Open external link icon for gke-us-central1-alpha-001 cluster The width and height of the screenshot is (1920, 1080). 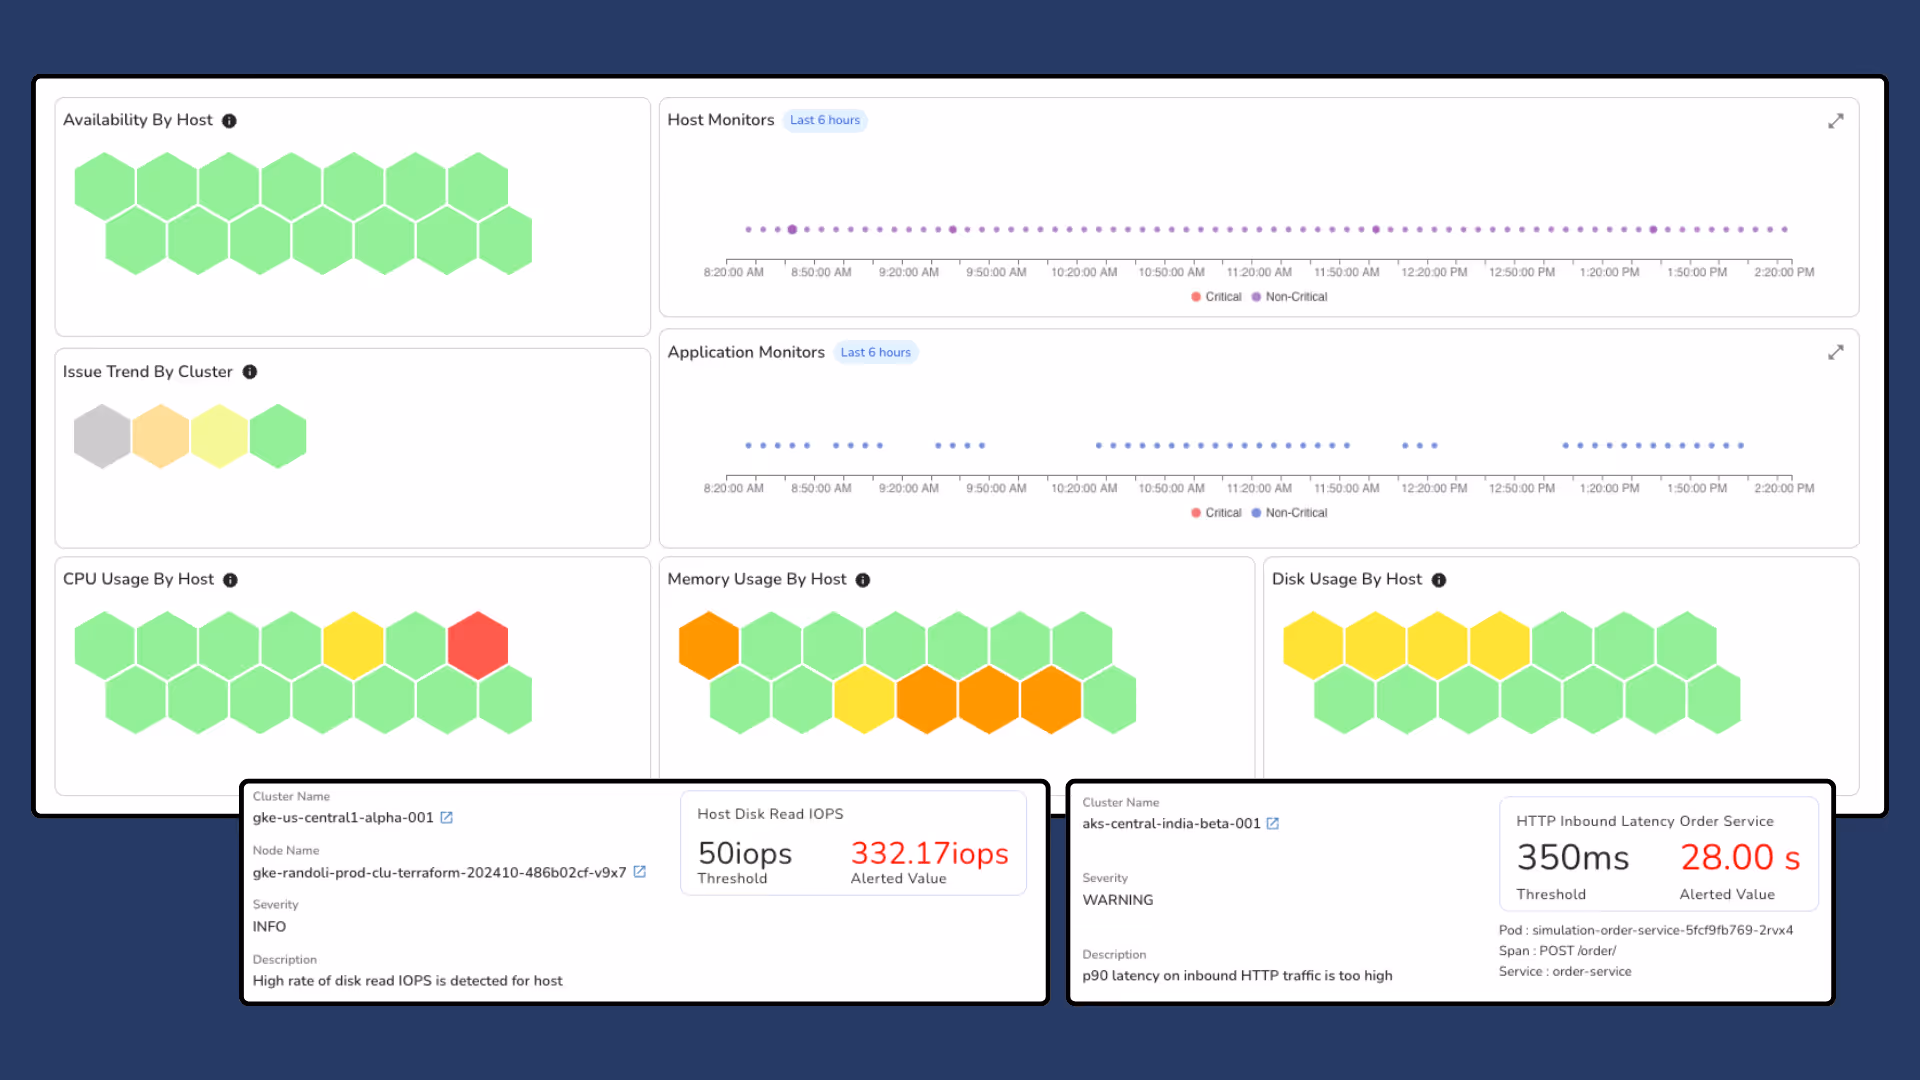(x=447, y=818)
